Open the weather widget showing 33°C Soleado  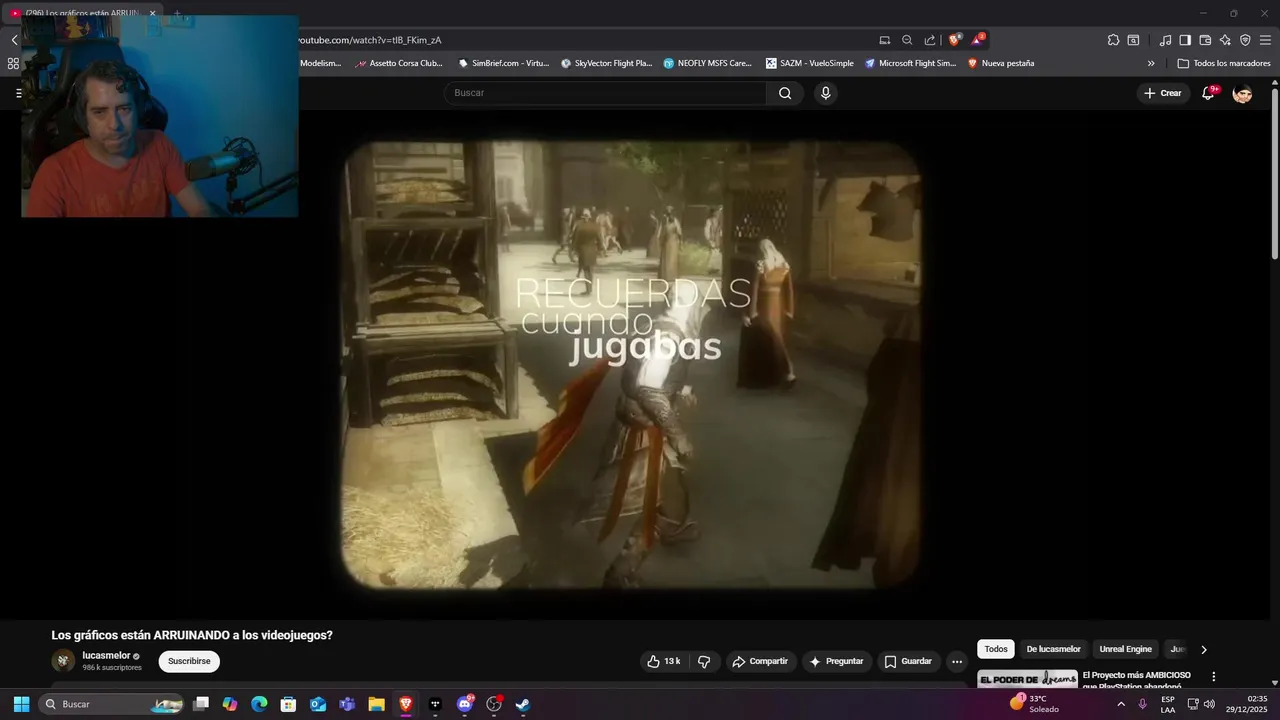pos(1034,704)
